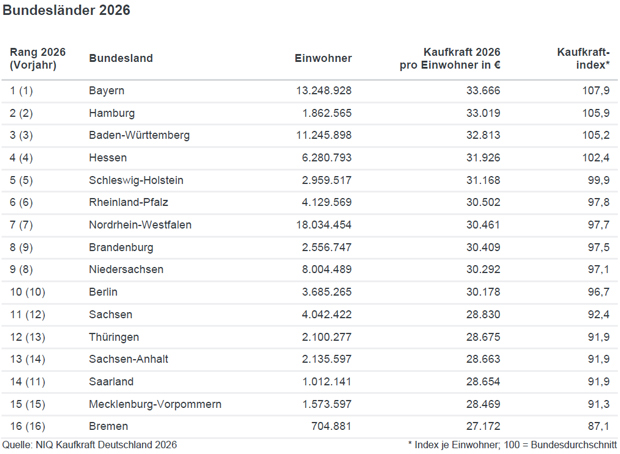Click the Einwohner column header
The height and width of the screenshot is (454, 620).
tap(323, 58)
